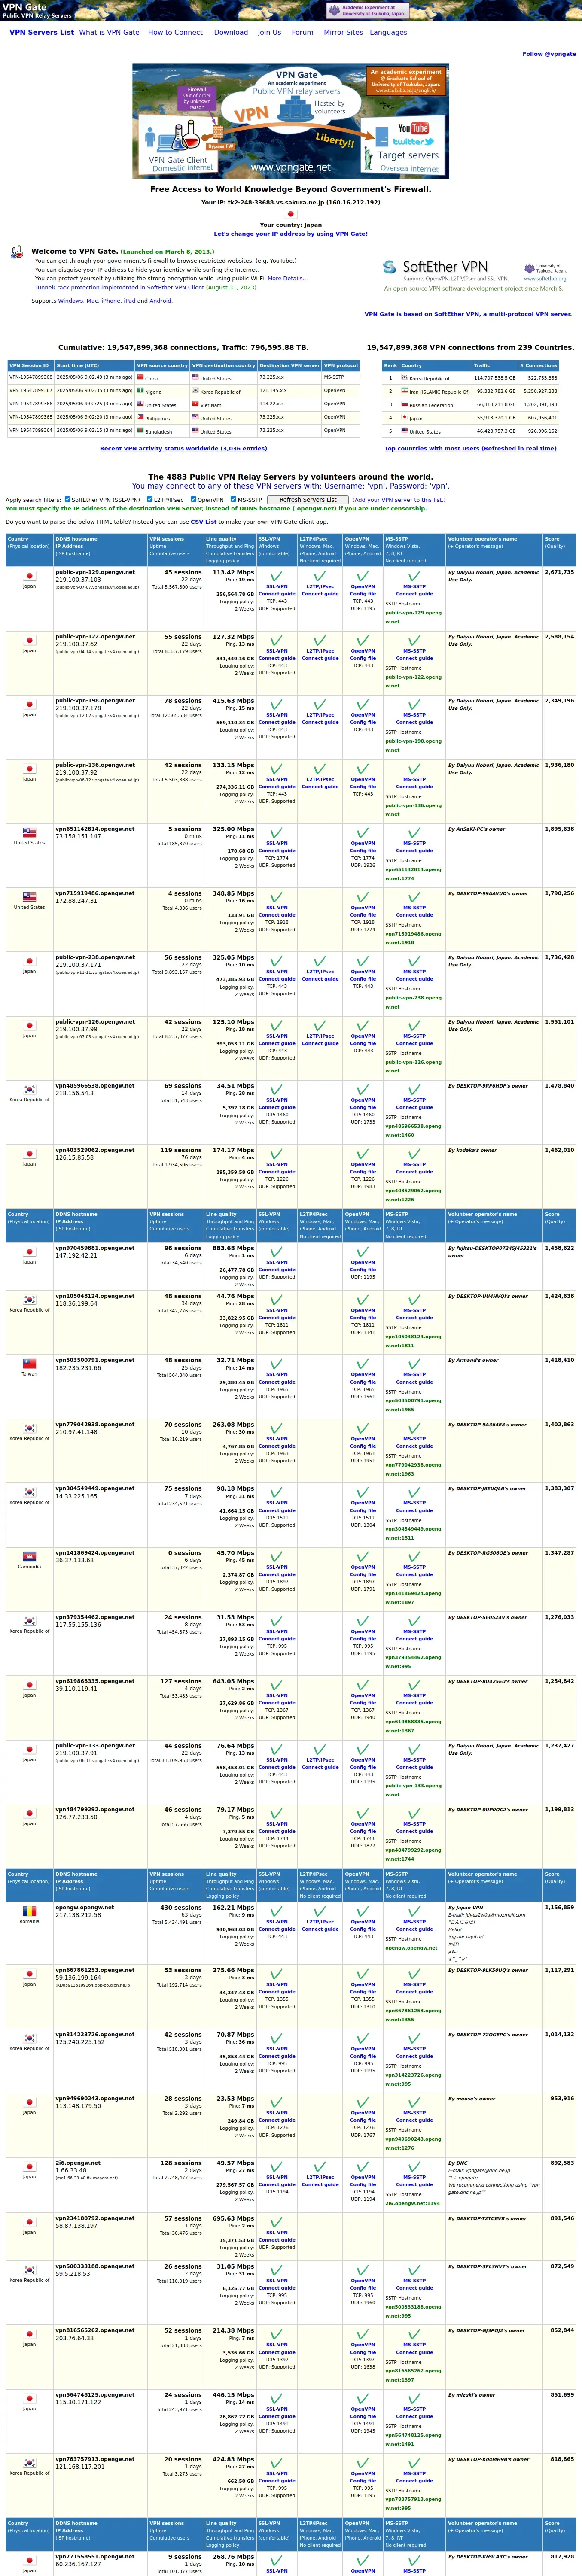Toggle L2TP/IPsec filter checkbox
This screenshot has width=582, height=2576.
150,499
